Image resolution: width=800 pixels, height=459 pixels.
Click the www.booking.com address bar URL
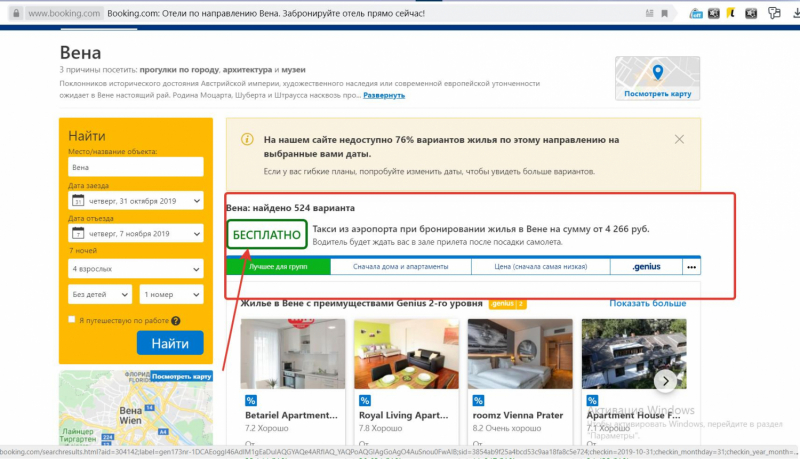64,13
